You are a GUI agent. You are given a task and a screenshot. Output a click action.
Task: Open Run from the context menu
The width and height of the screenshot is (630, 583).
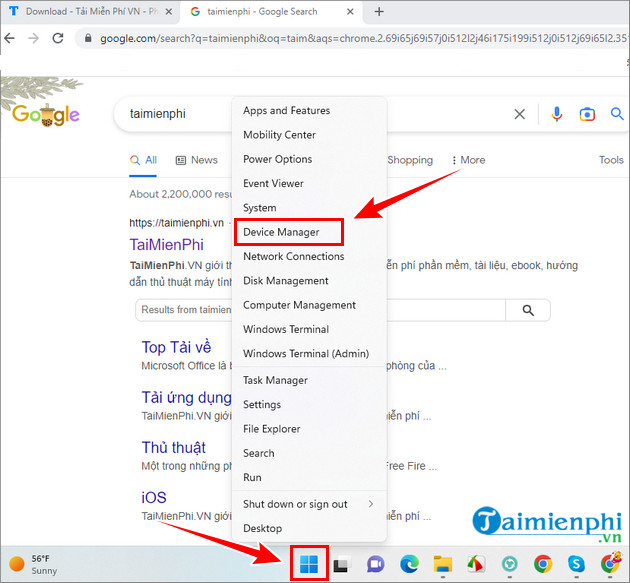click(x=309, y=478)
